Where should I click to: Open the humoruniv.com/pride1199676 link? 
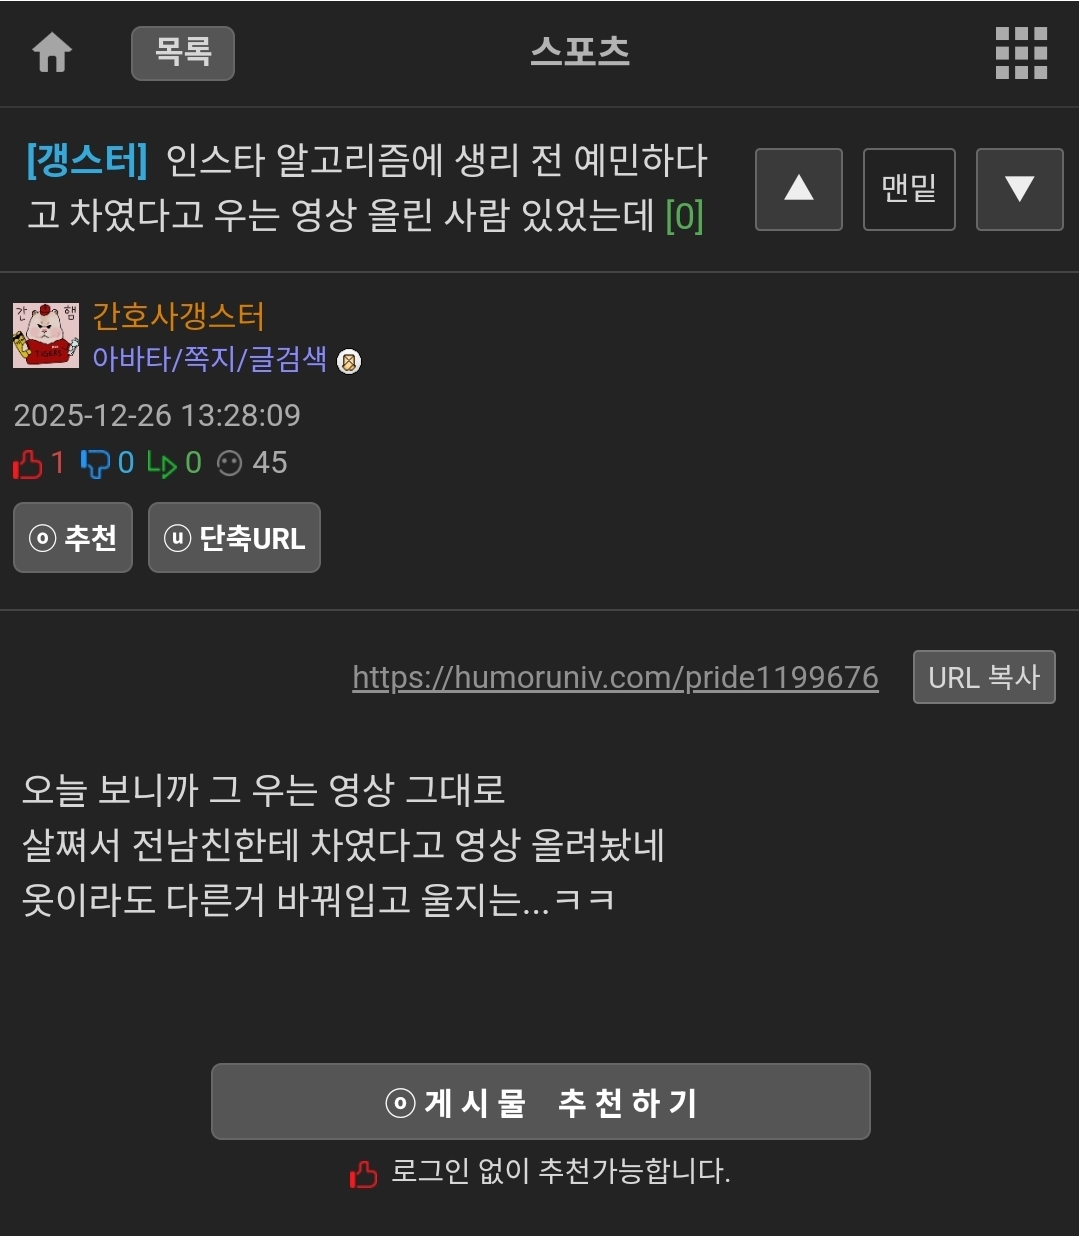[615, 677]
